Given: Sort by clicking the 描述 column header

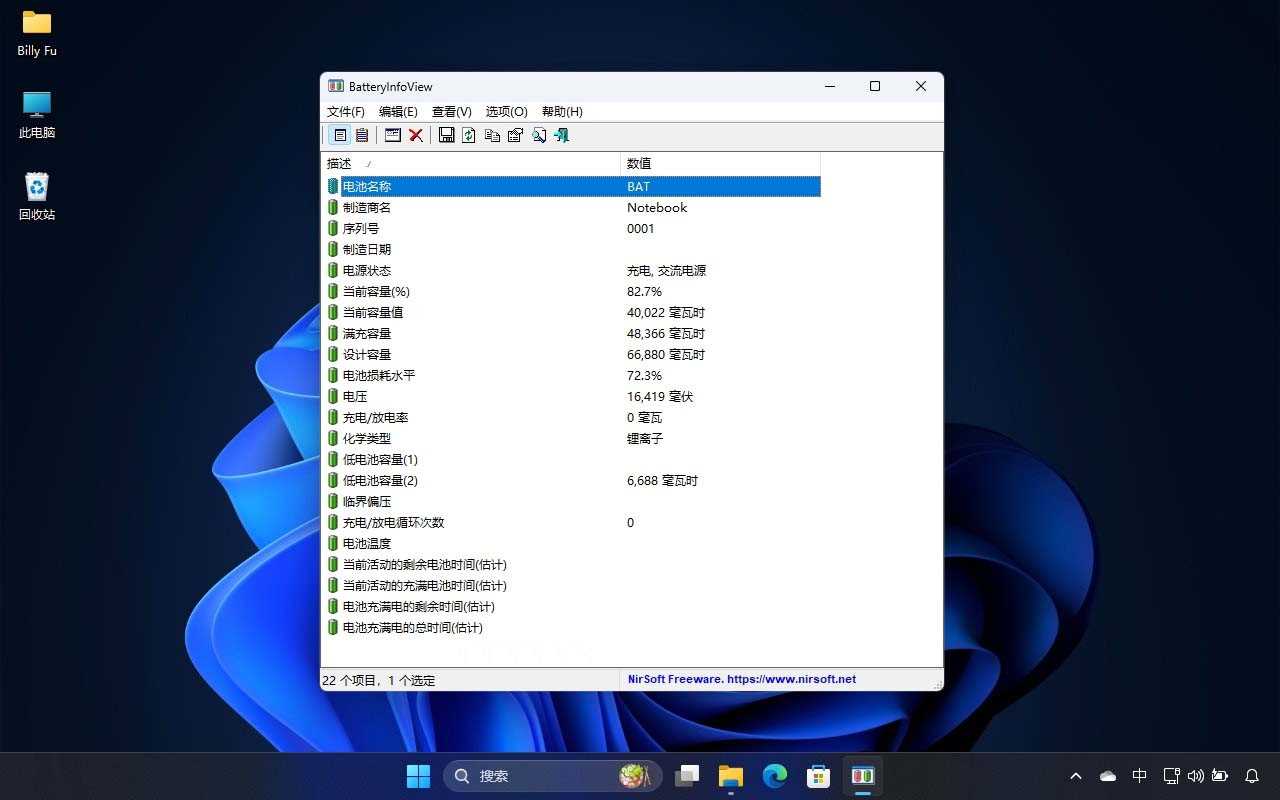Looking at the screenshot, I should [x=338, y=163].
